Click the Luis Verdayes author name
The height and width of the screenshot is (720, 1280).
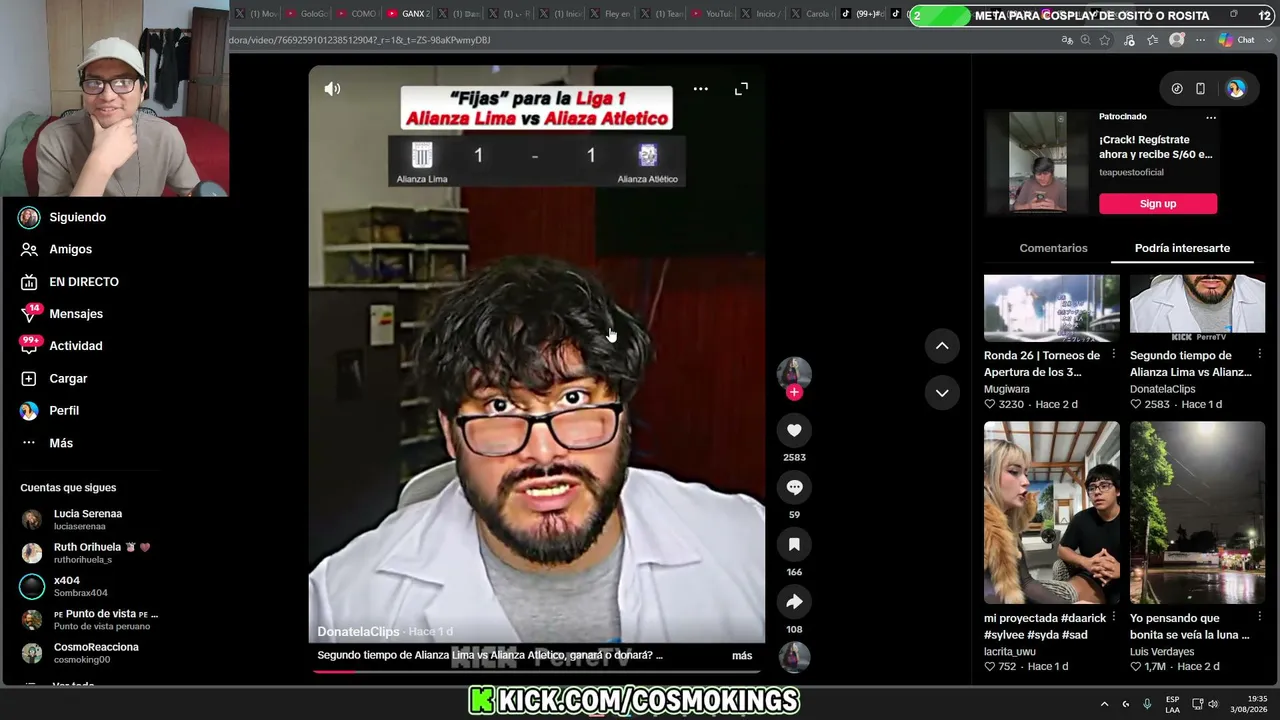click(1162, 652)
